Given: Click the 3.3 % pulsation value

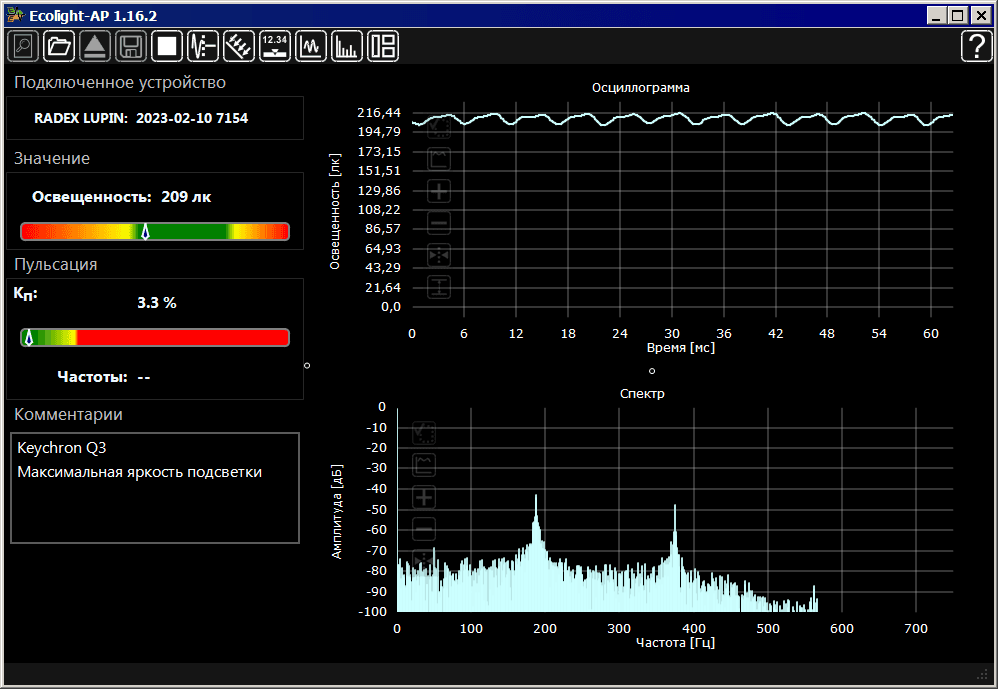Looking at the screenshot, I should point(157,303).
